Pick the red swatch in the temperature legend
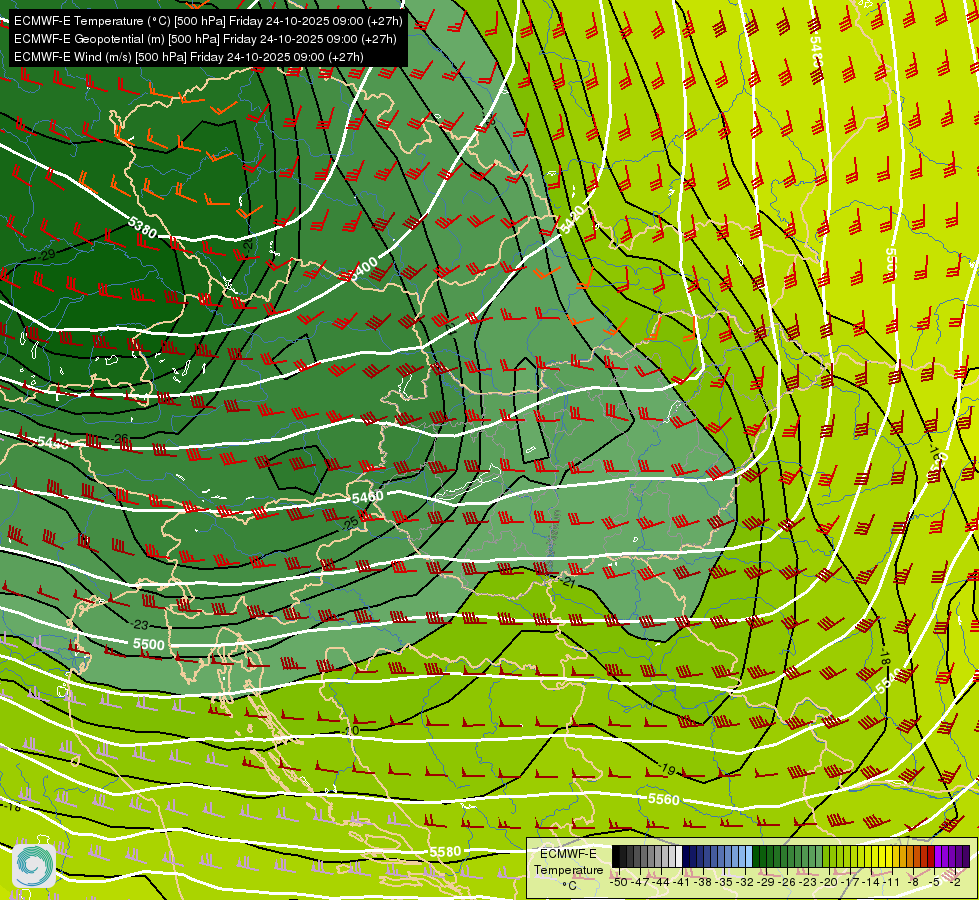Screen dimensions: 979x900 (x=930, y=856)
